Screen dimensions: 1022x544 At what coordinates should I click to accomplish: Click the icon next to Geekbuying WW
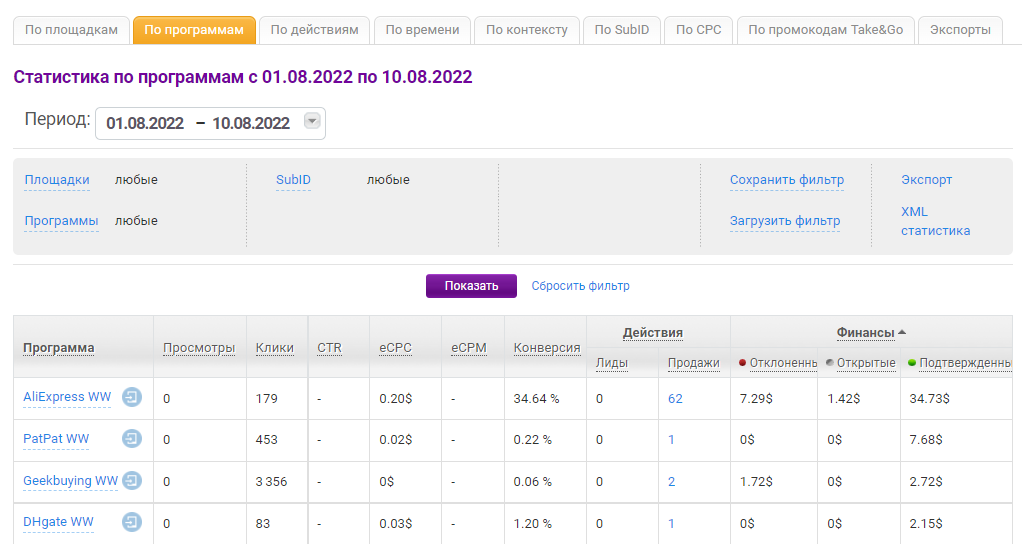tap(132, 481)
